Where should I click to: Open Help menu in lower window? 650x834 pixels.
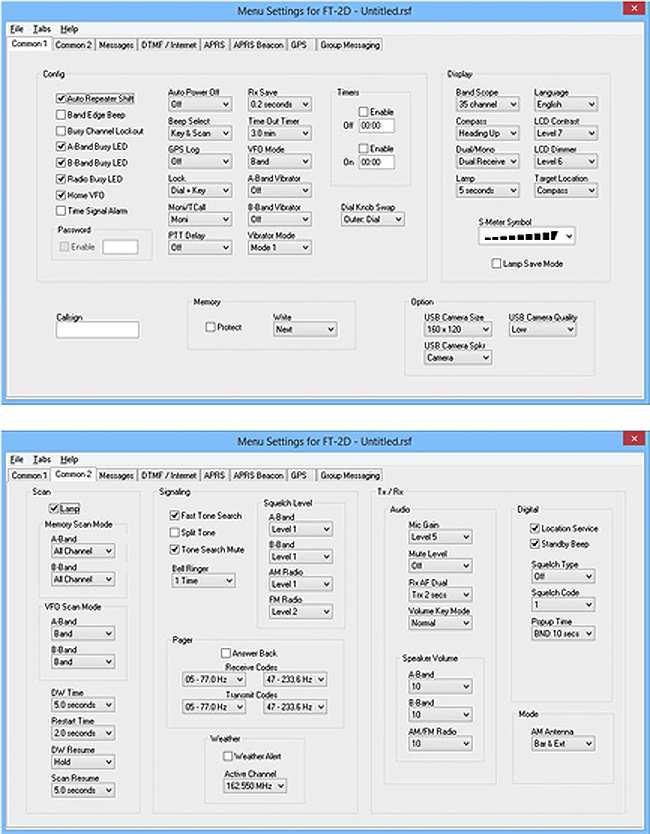(69, 459)
